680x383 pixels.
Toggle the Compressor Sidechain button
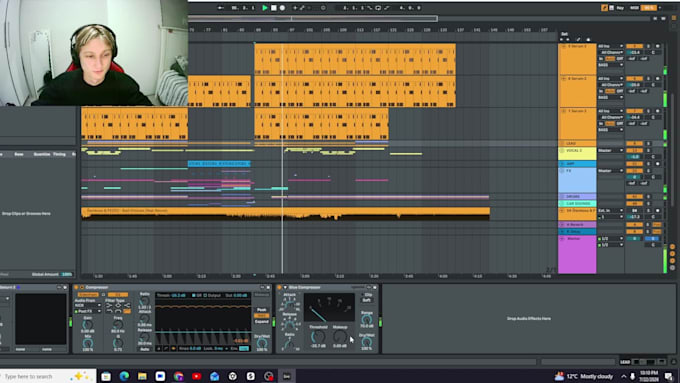point(88,295)
